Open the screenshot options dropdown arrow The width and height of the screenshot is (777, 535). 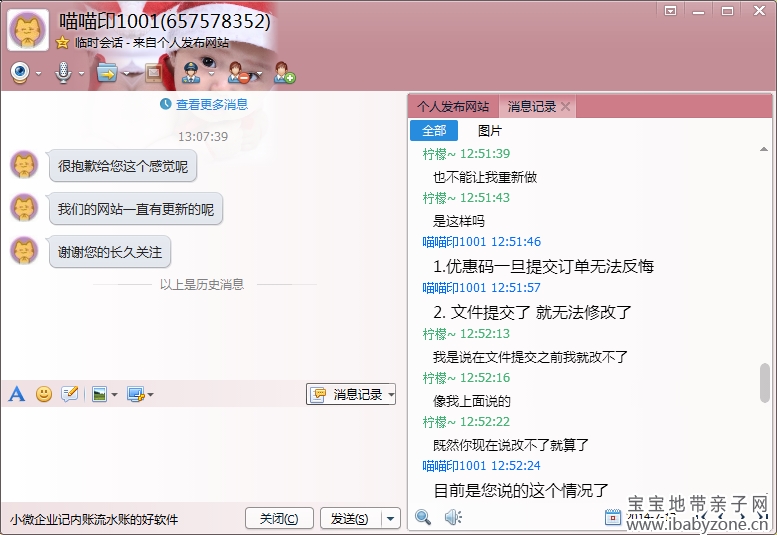tap(151, 395)
